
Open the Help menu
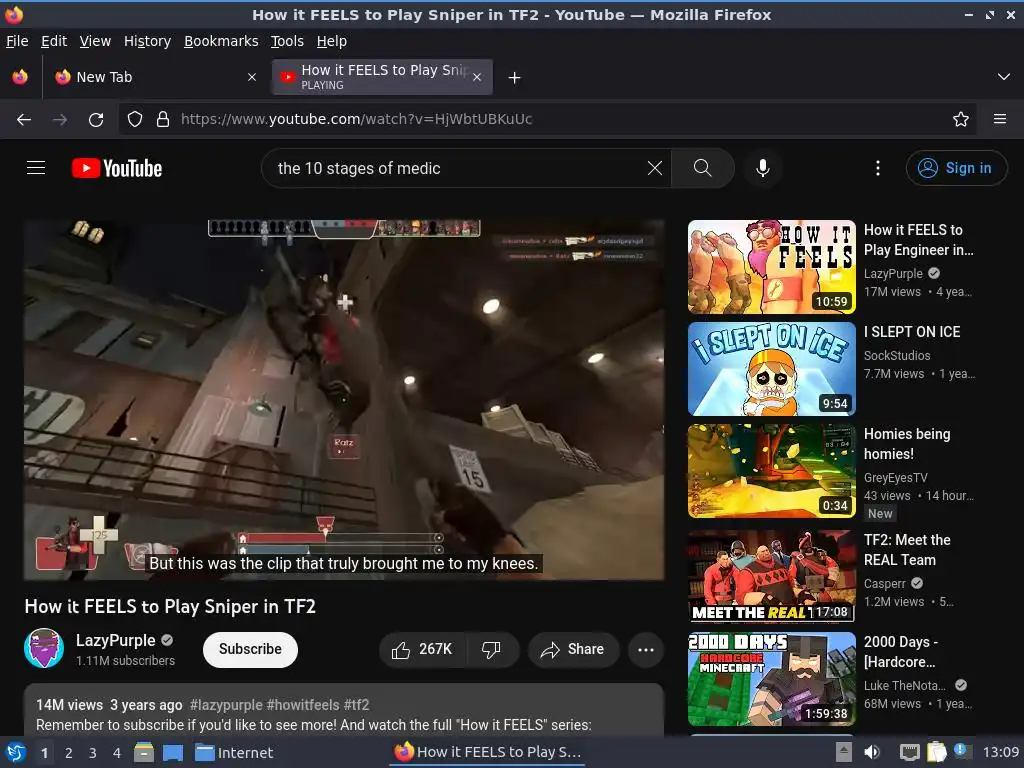[332, 41]
